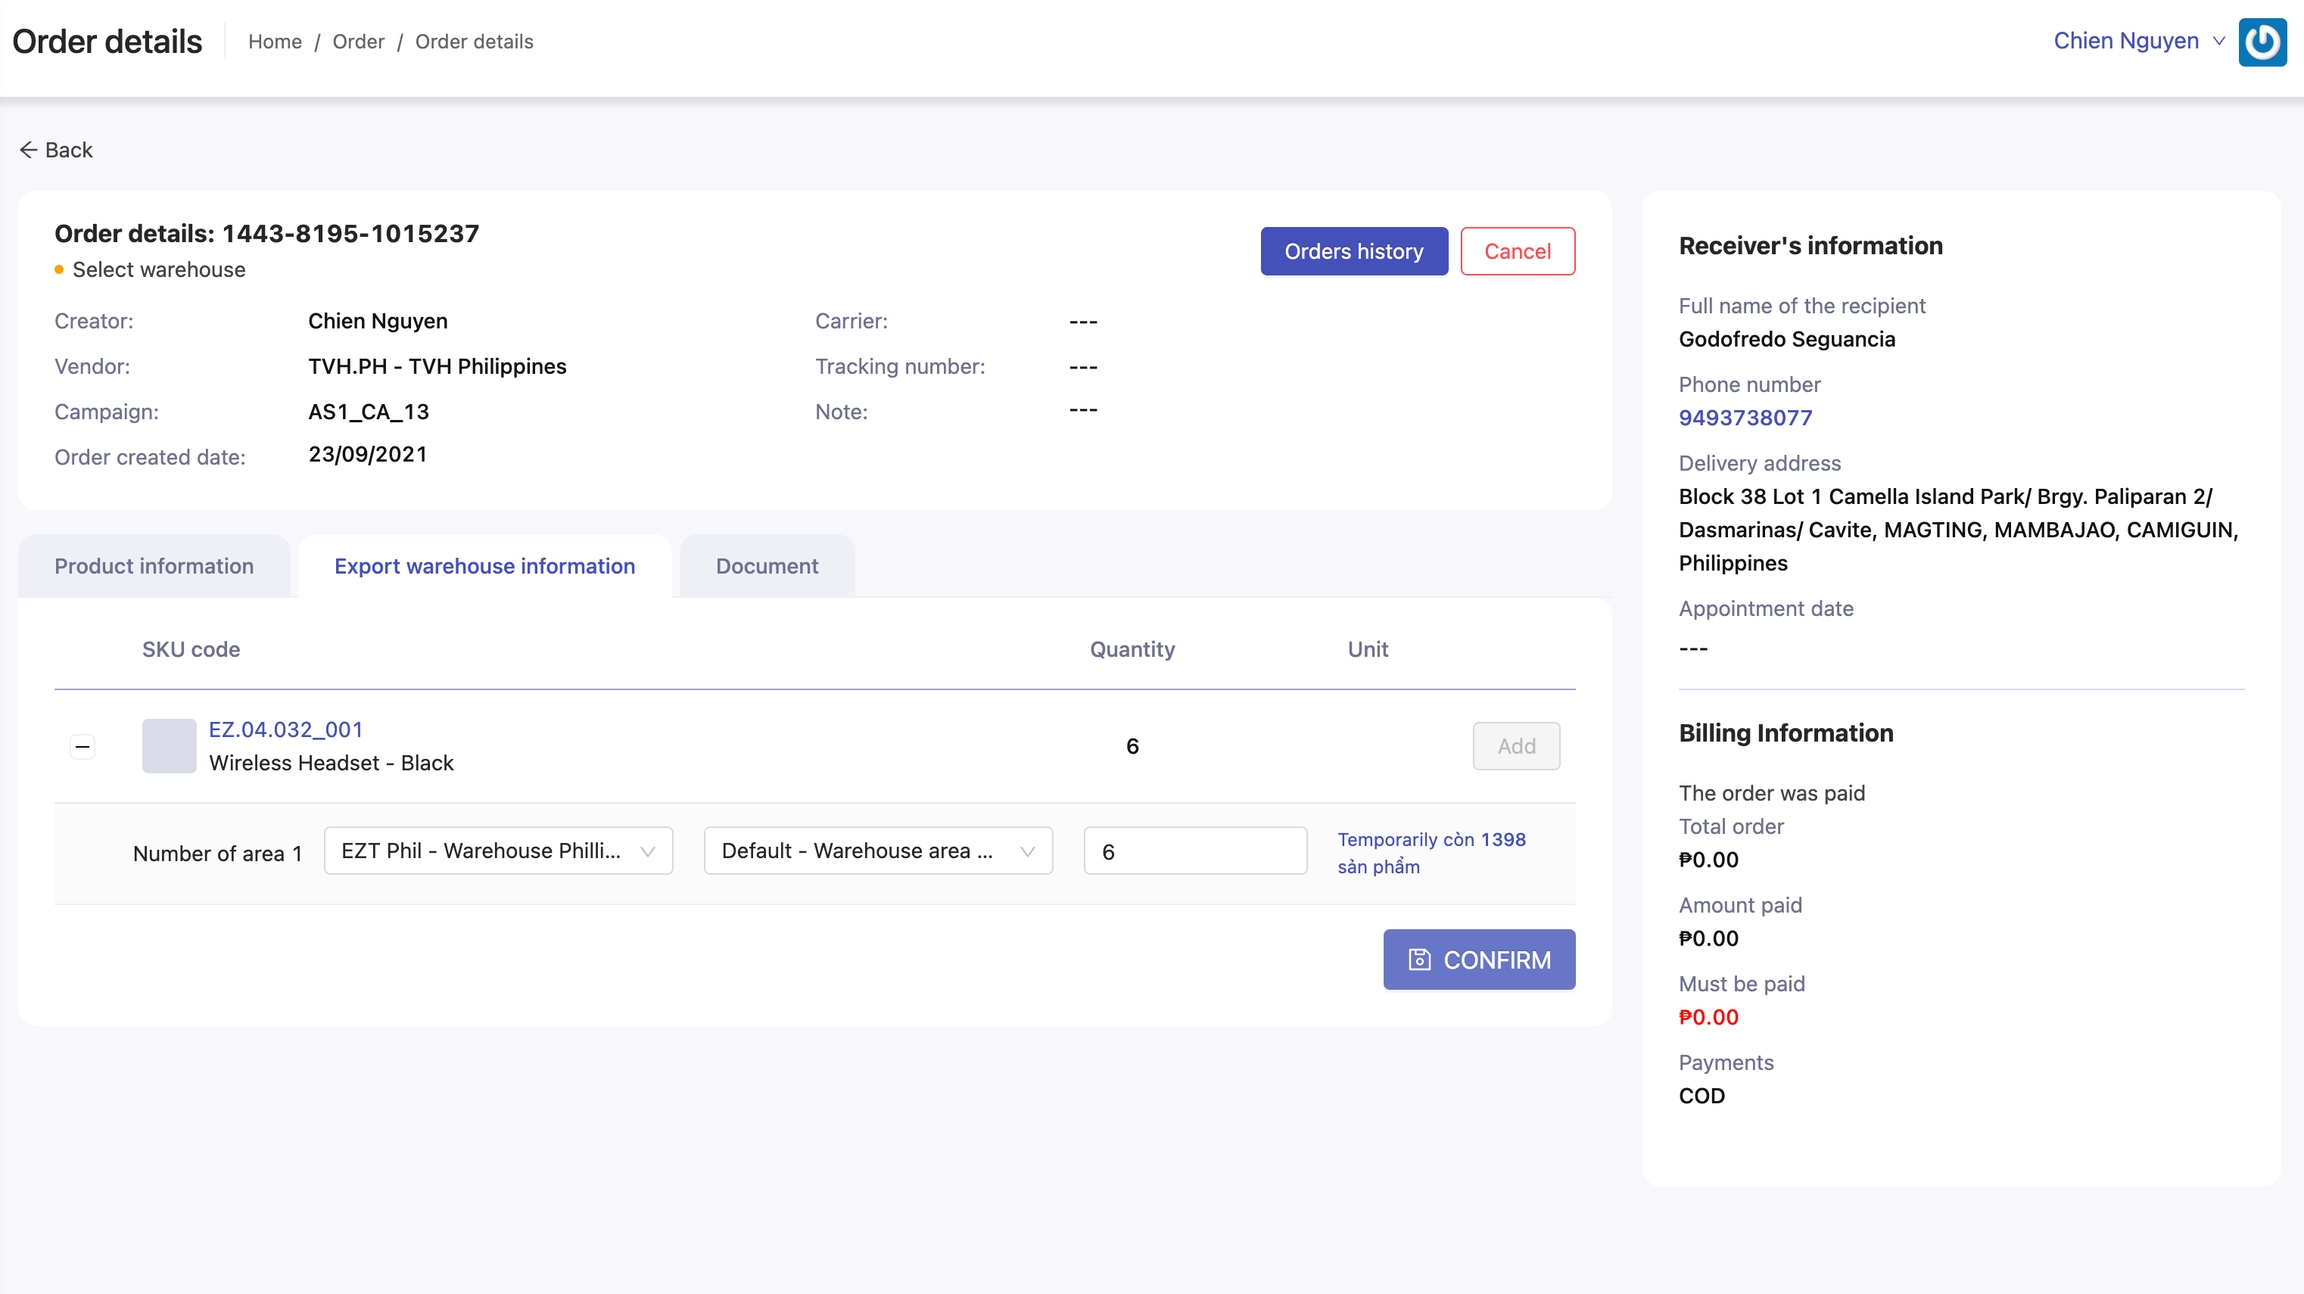Viewport: 2304px width, 1294px height.
Task: Click the save icon on CONFIRM button
Action: point(1419,960)
